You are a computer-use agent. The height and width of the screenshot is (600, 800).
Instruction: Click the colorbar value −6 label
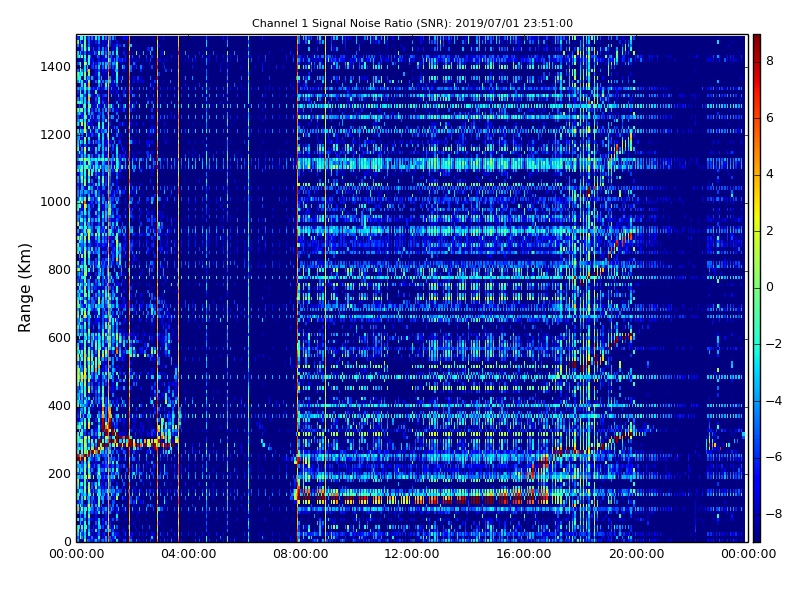pyautogui.click(x=774, y=457)
